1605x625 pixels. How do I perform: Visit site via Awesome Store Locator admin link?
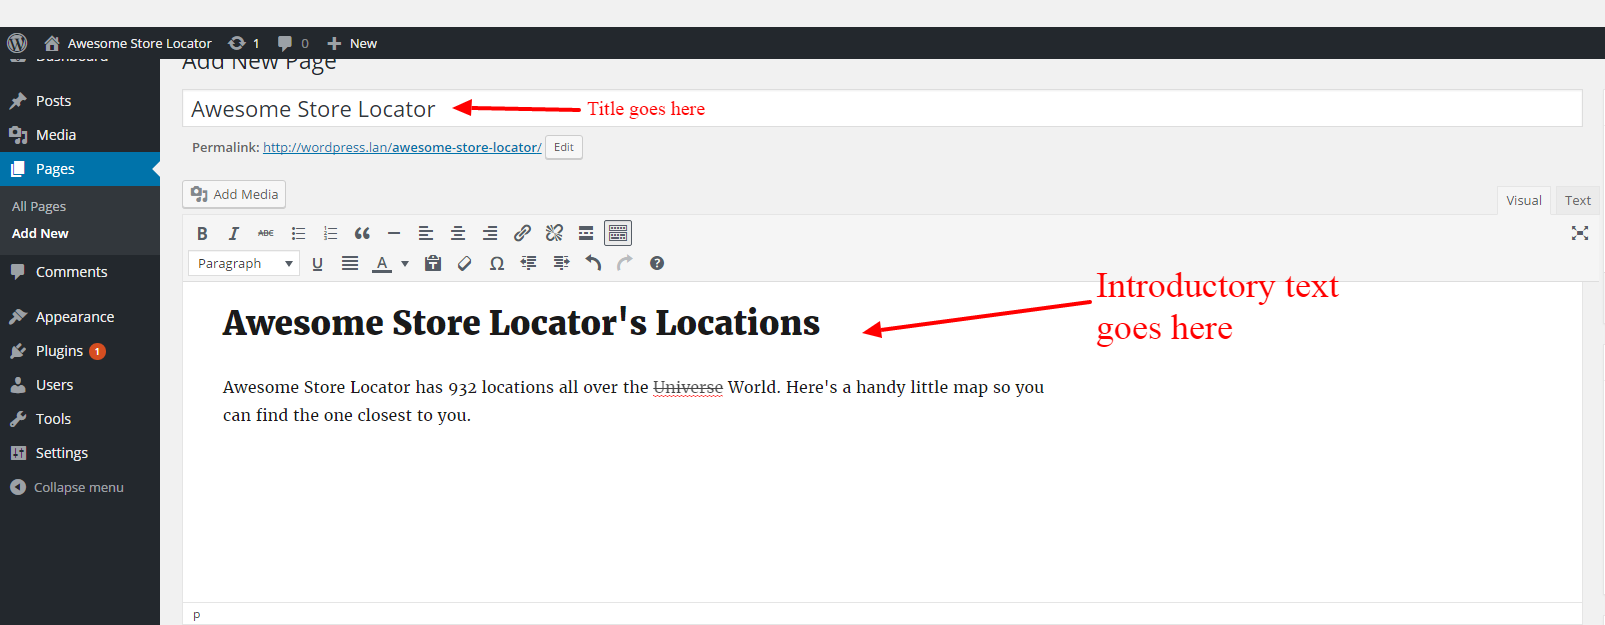pos(128,43)
